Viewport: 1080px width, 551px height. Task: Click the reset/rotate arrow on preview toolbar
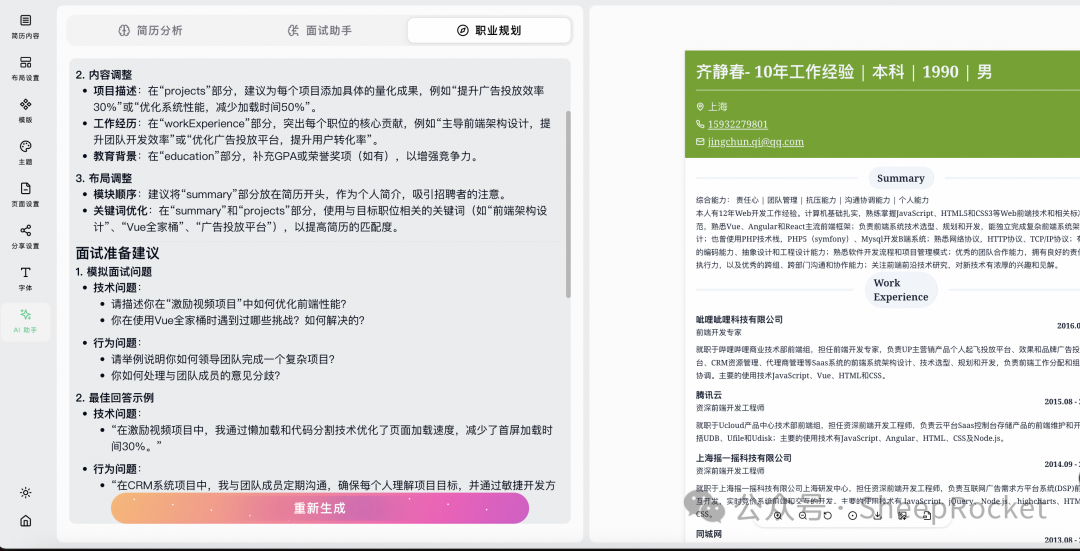(x=827, y=515)
